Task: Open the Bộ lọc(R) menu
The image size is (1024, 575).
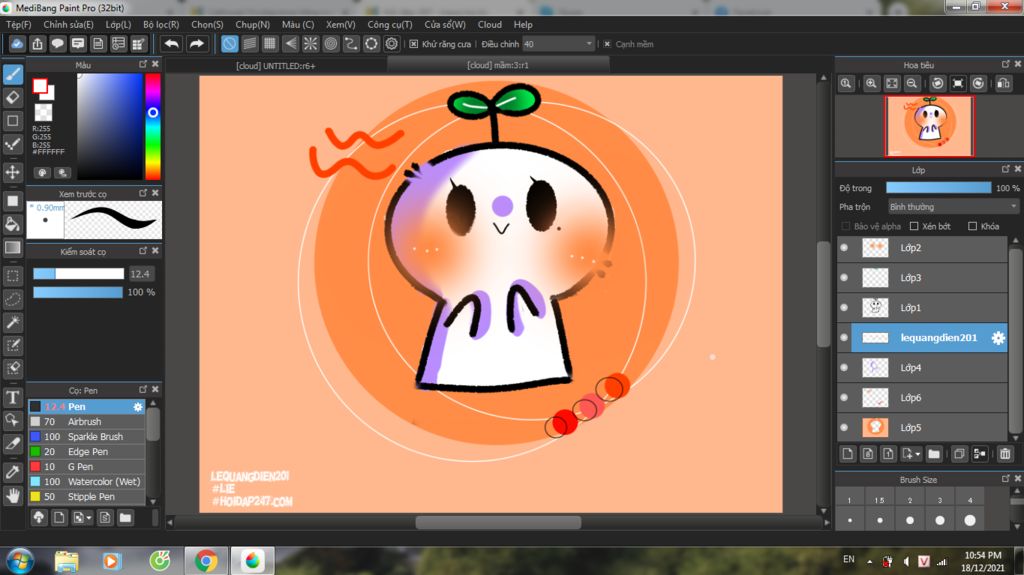Action: pyautogui.click(x=161, y=24)
